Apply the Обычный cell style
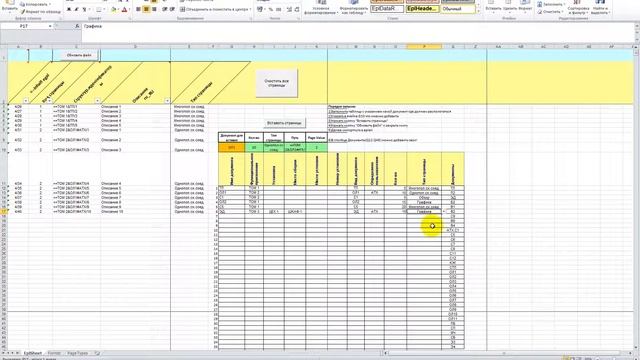The width and height of the screenshot is (640, 360). (458, 9)
